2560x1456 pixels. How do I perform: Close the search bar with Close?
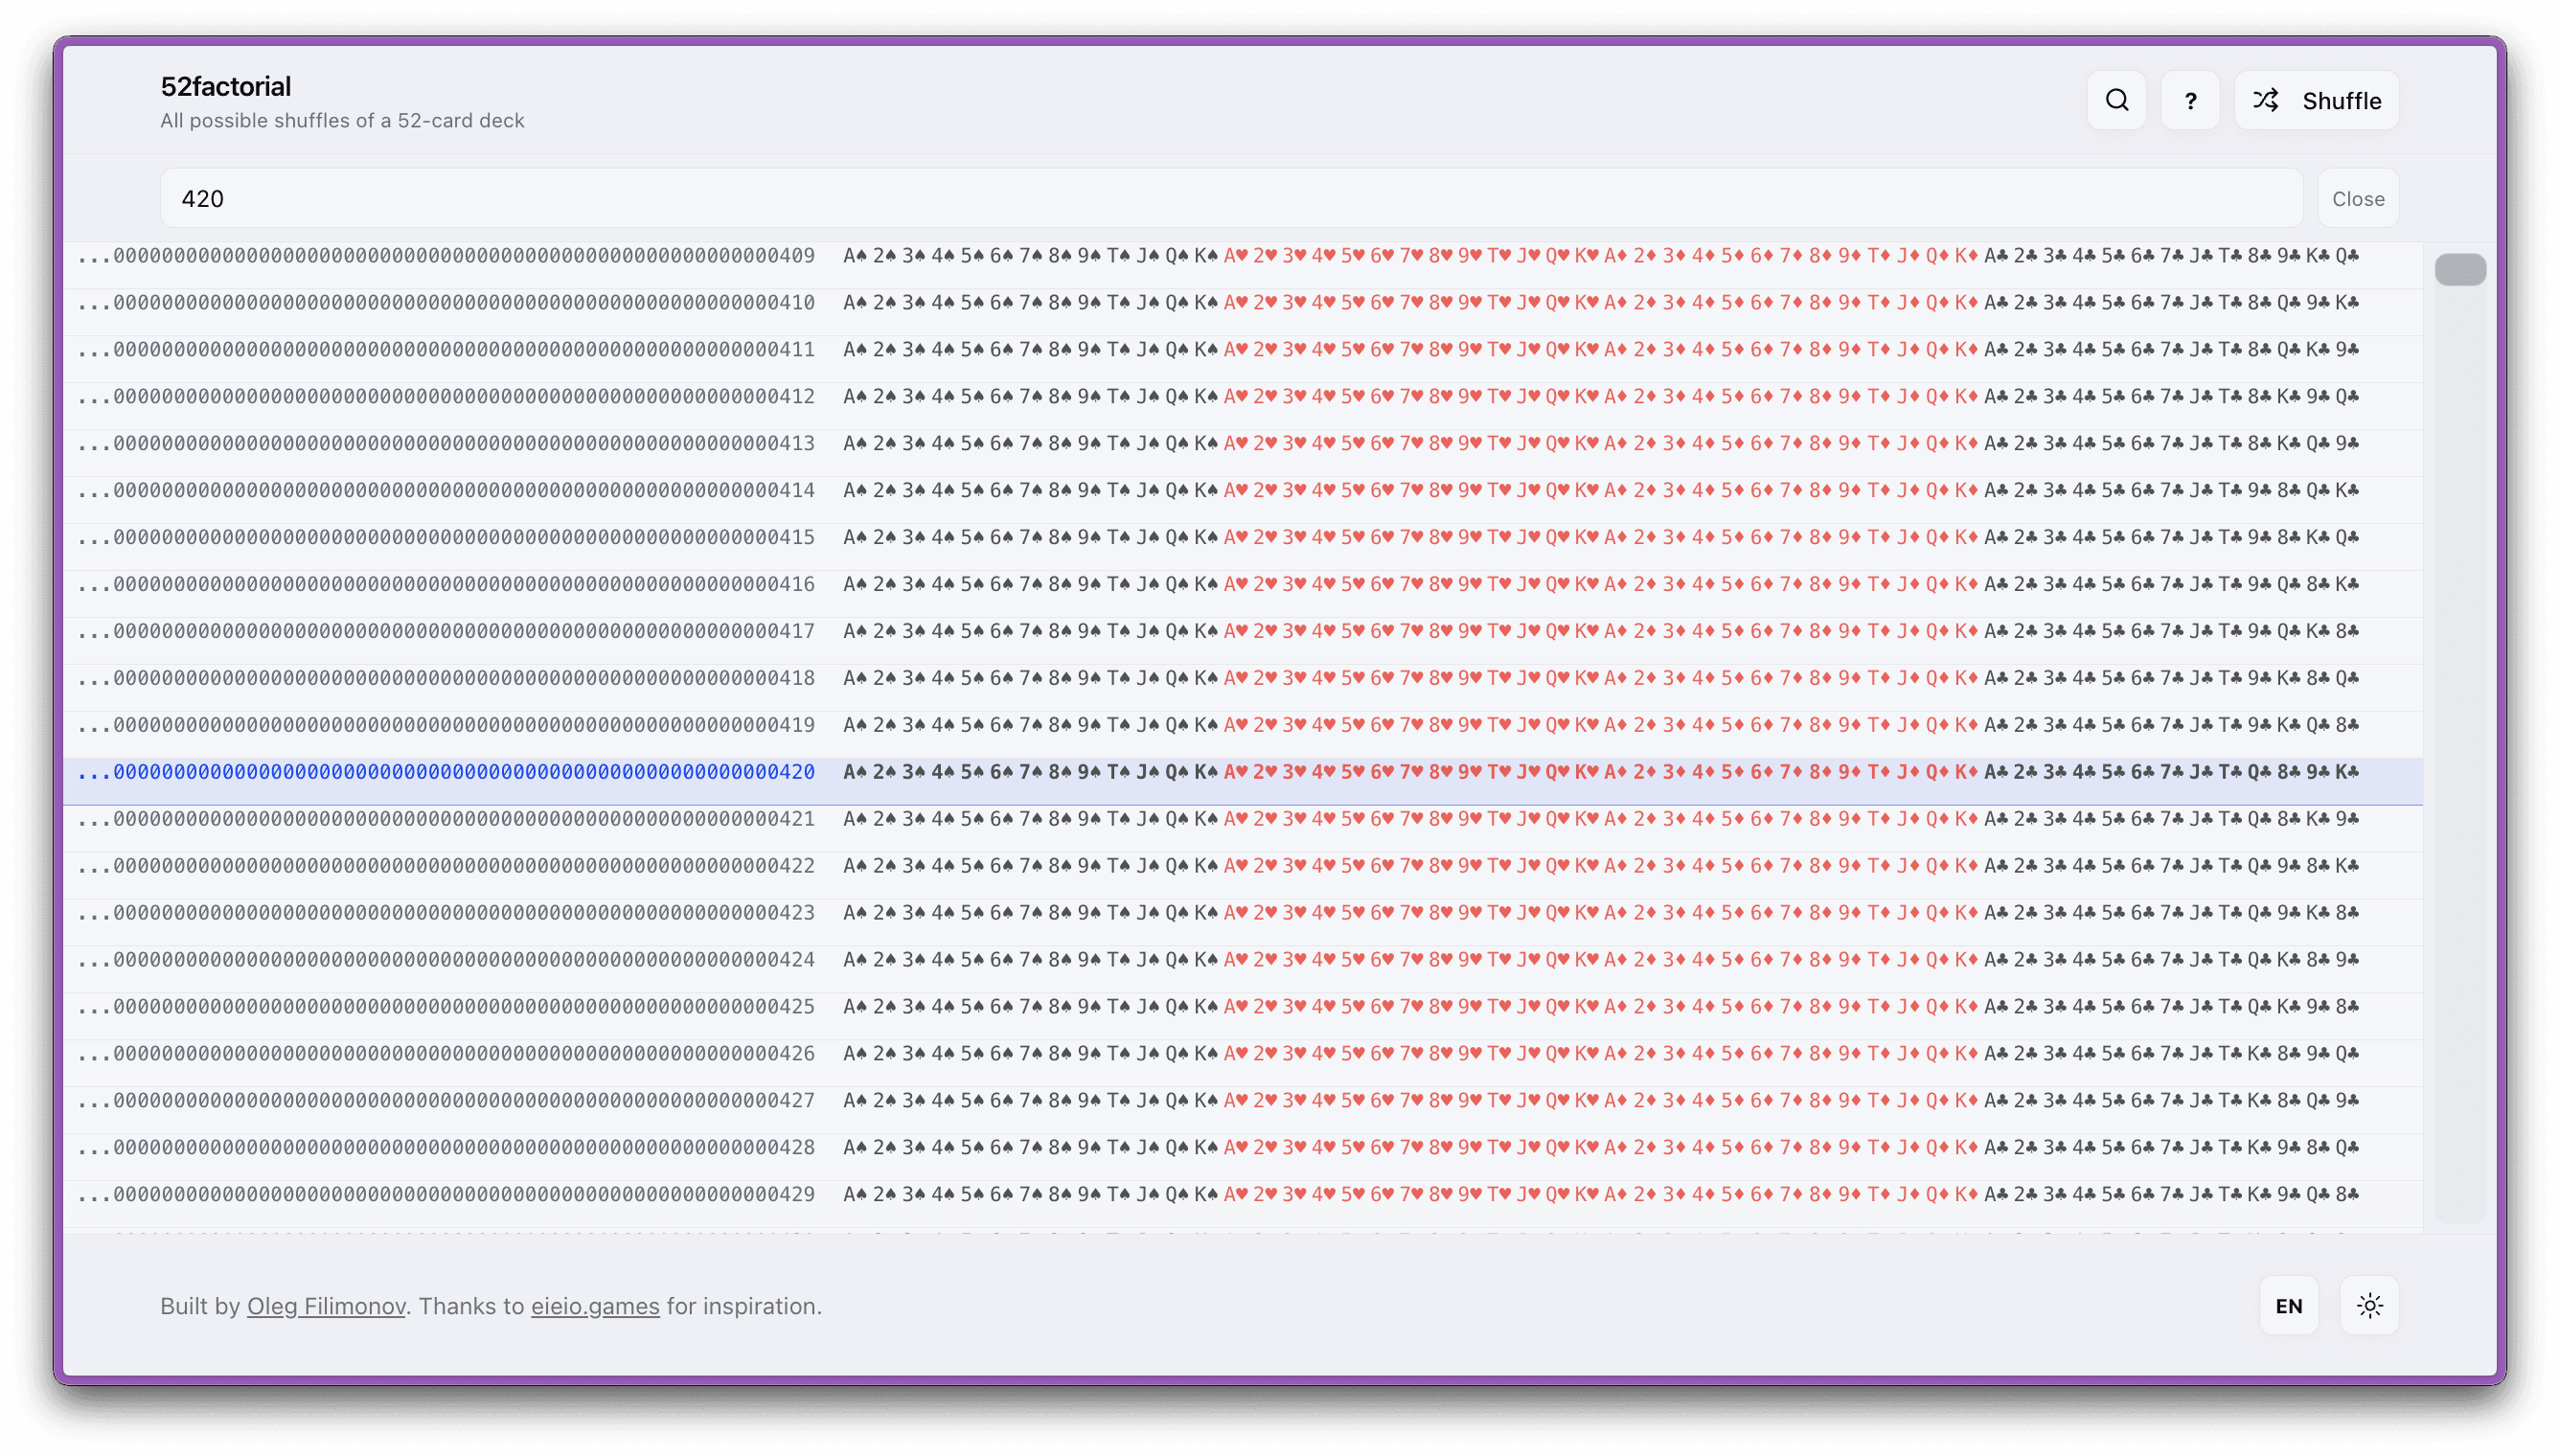click(x=2358, y=197)
